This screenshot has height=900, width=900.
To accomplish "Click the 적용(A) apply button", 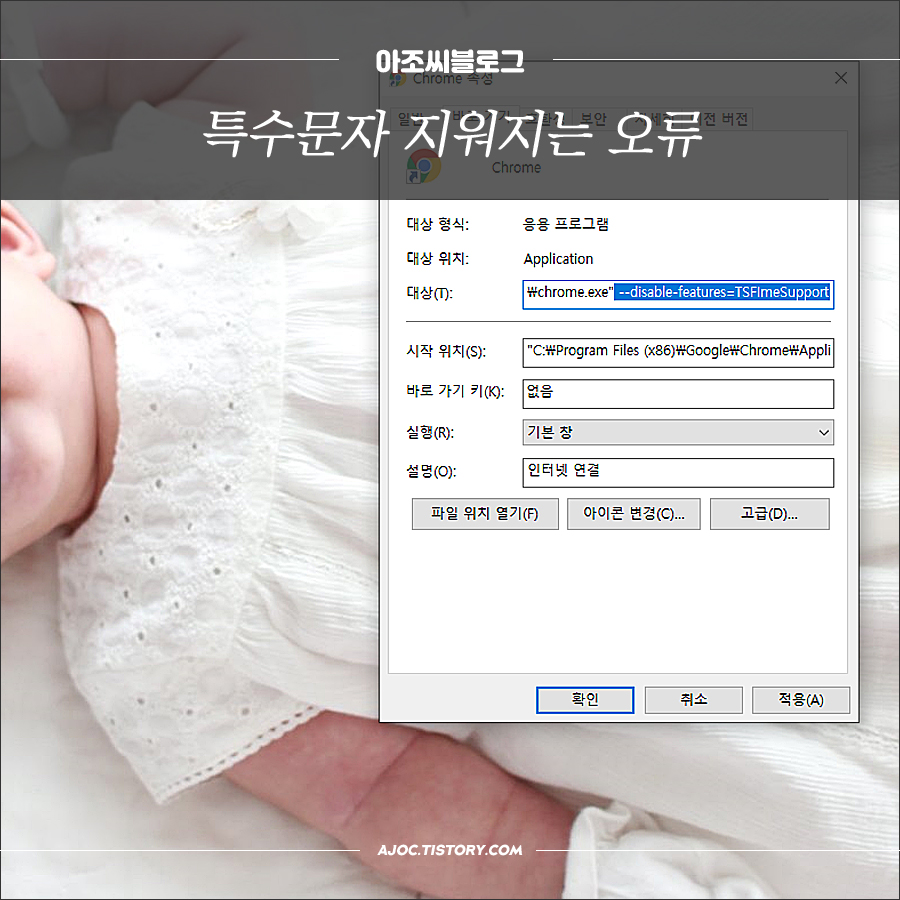I will [x=801, y=700].
